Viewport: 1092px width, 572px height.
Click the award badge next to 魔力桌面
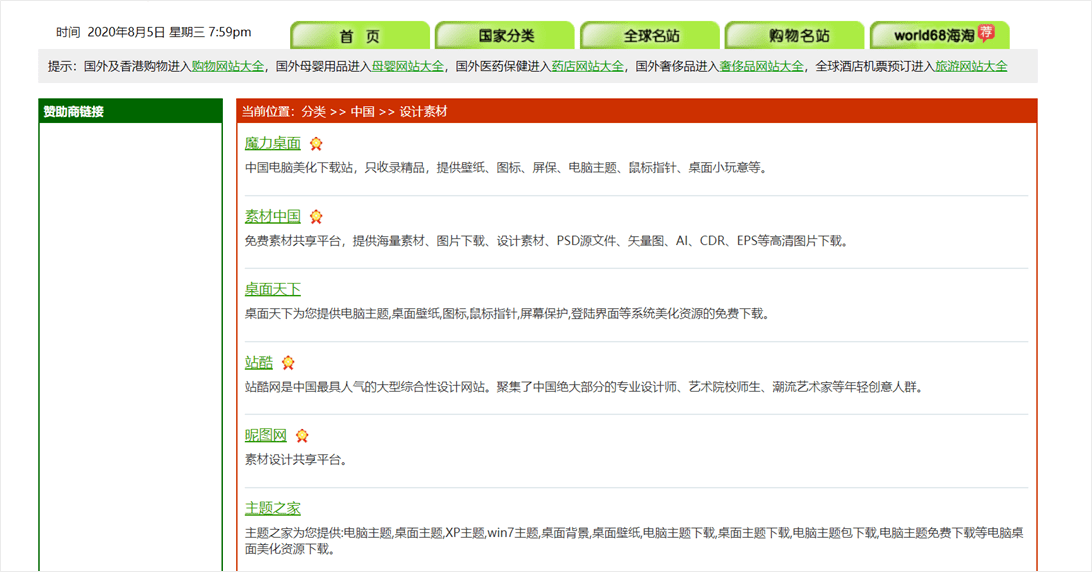(x=316, y=144)
